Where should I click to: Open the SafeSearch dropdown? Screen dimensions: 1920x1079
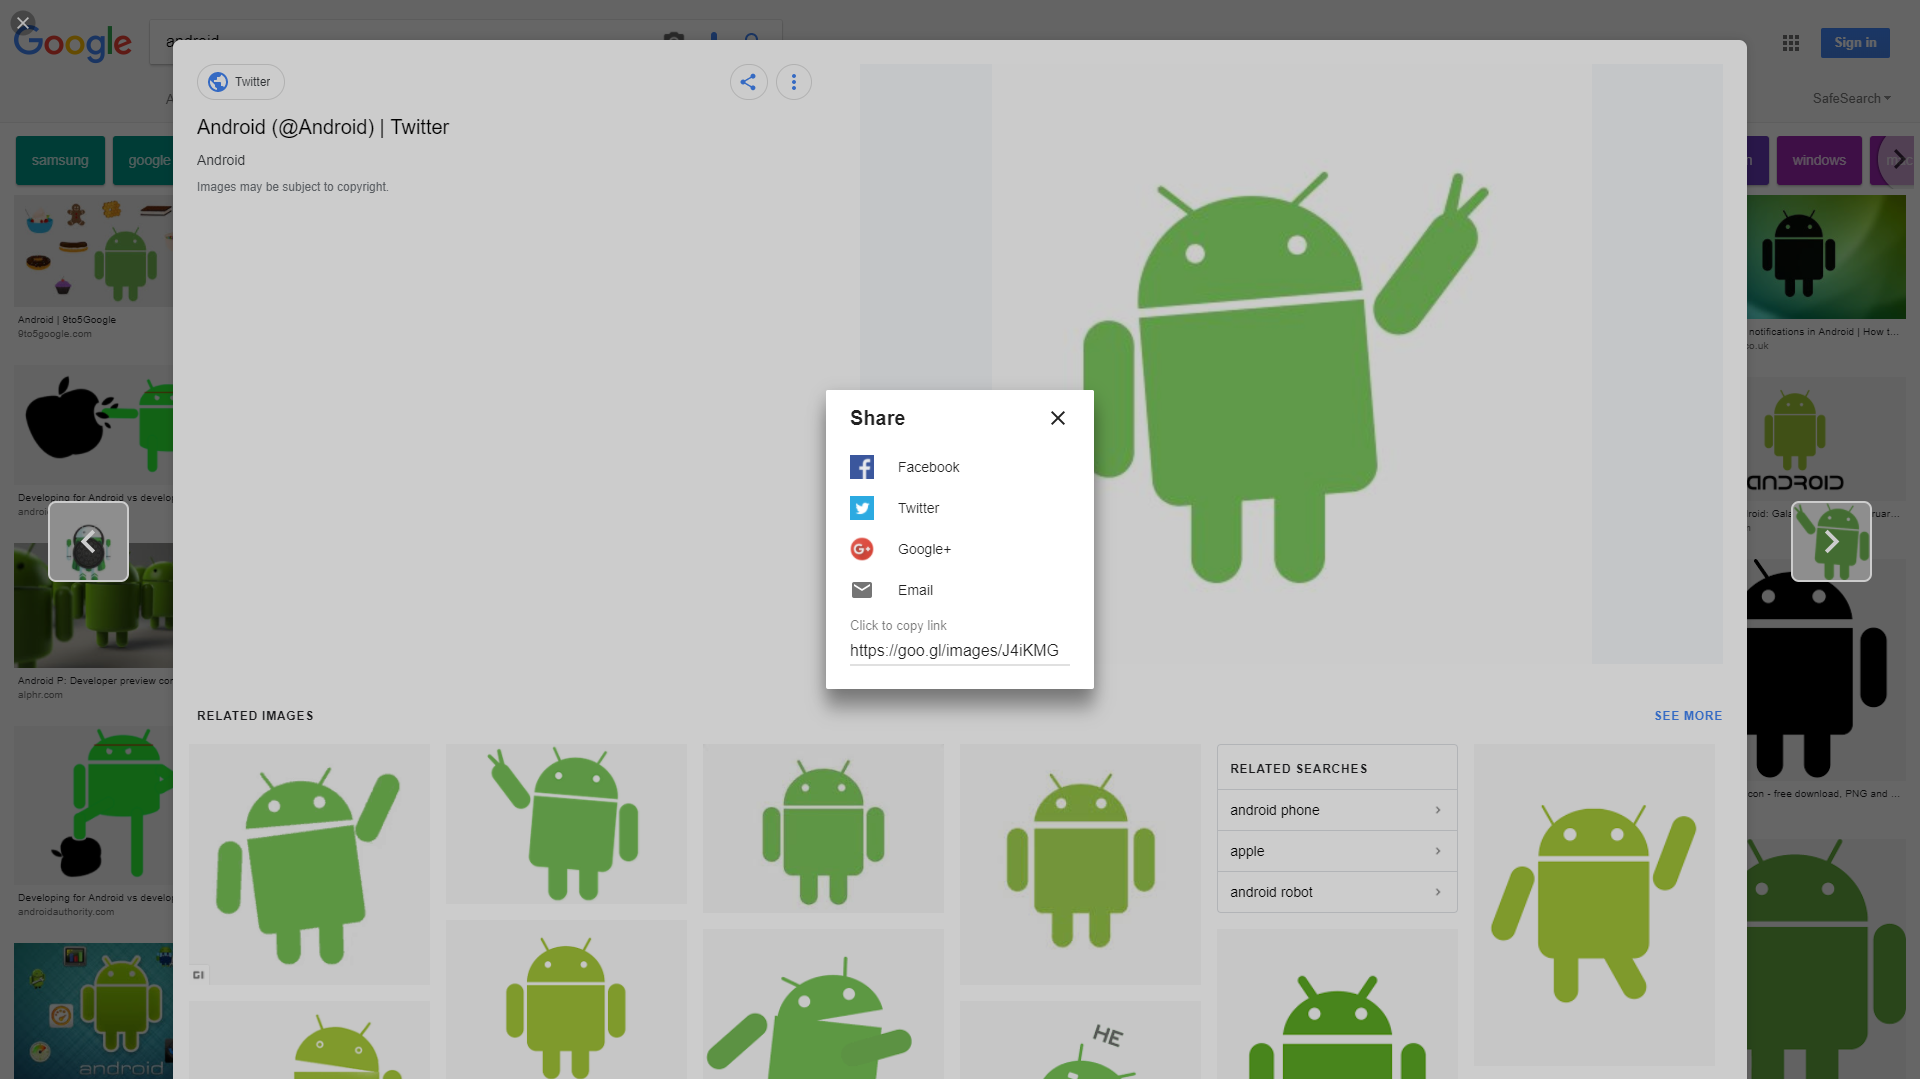tap(1851, 98)
